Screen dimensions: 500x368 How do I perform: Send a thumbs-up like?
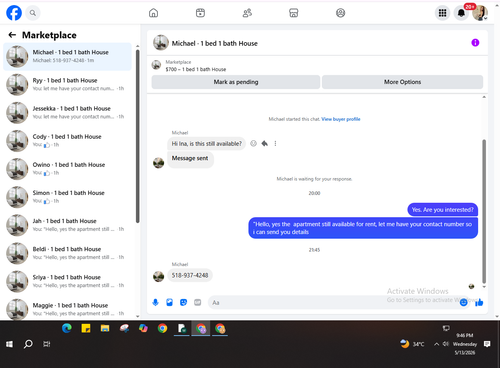tap(479, 303)
